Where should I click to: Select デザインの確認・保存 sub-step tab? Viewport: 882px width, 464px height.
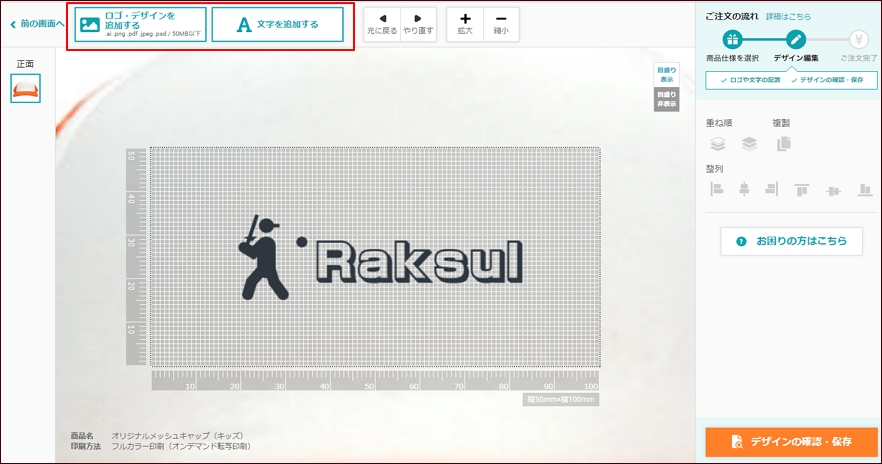(x=827, y=80)
